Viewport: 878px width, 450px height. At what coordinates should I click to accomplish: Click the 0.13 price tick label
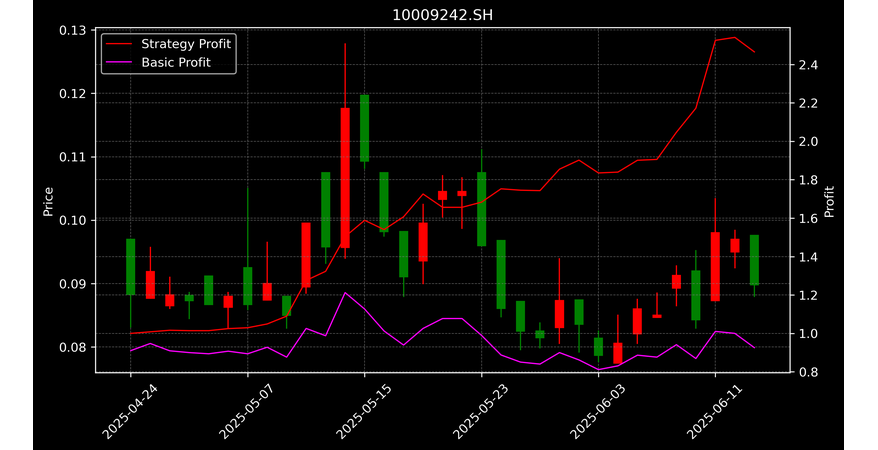(x=73, y=30)
